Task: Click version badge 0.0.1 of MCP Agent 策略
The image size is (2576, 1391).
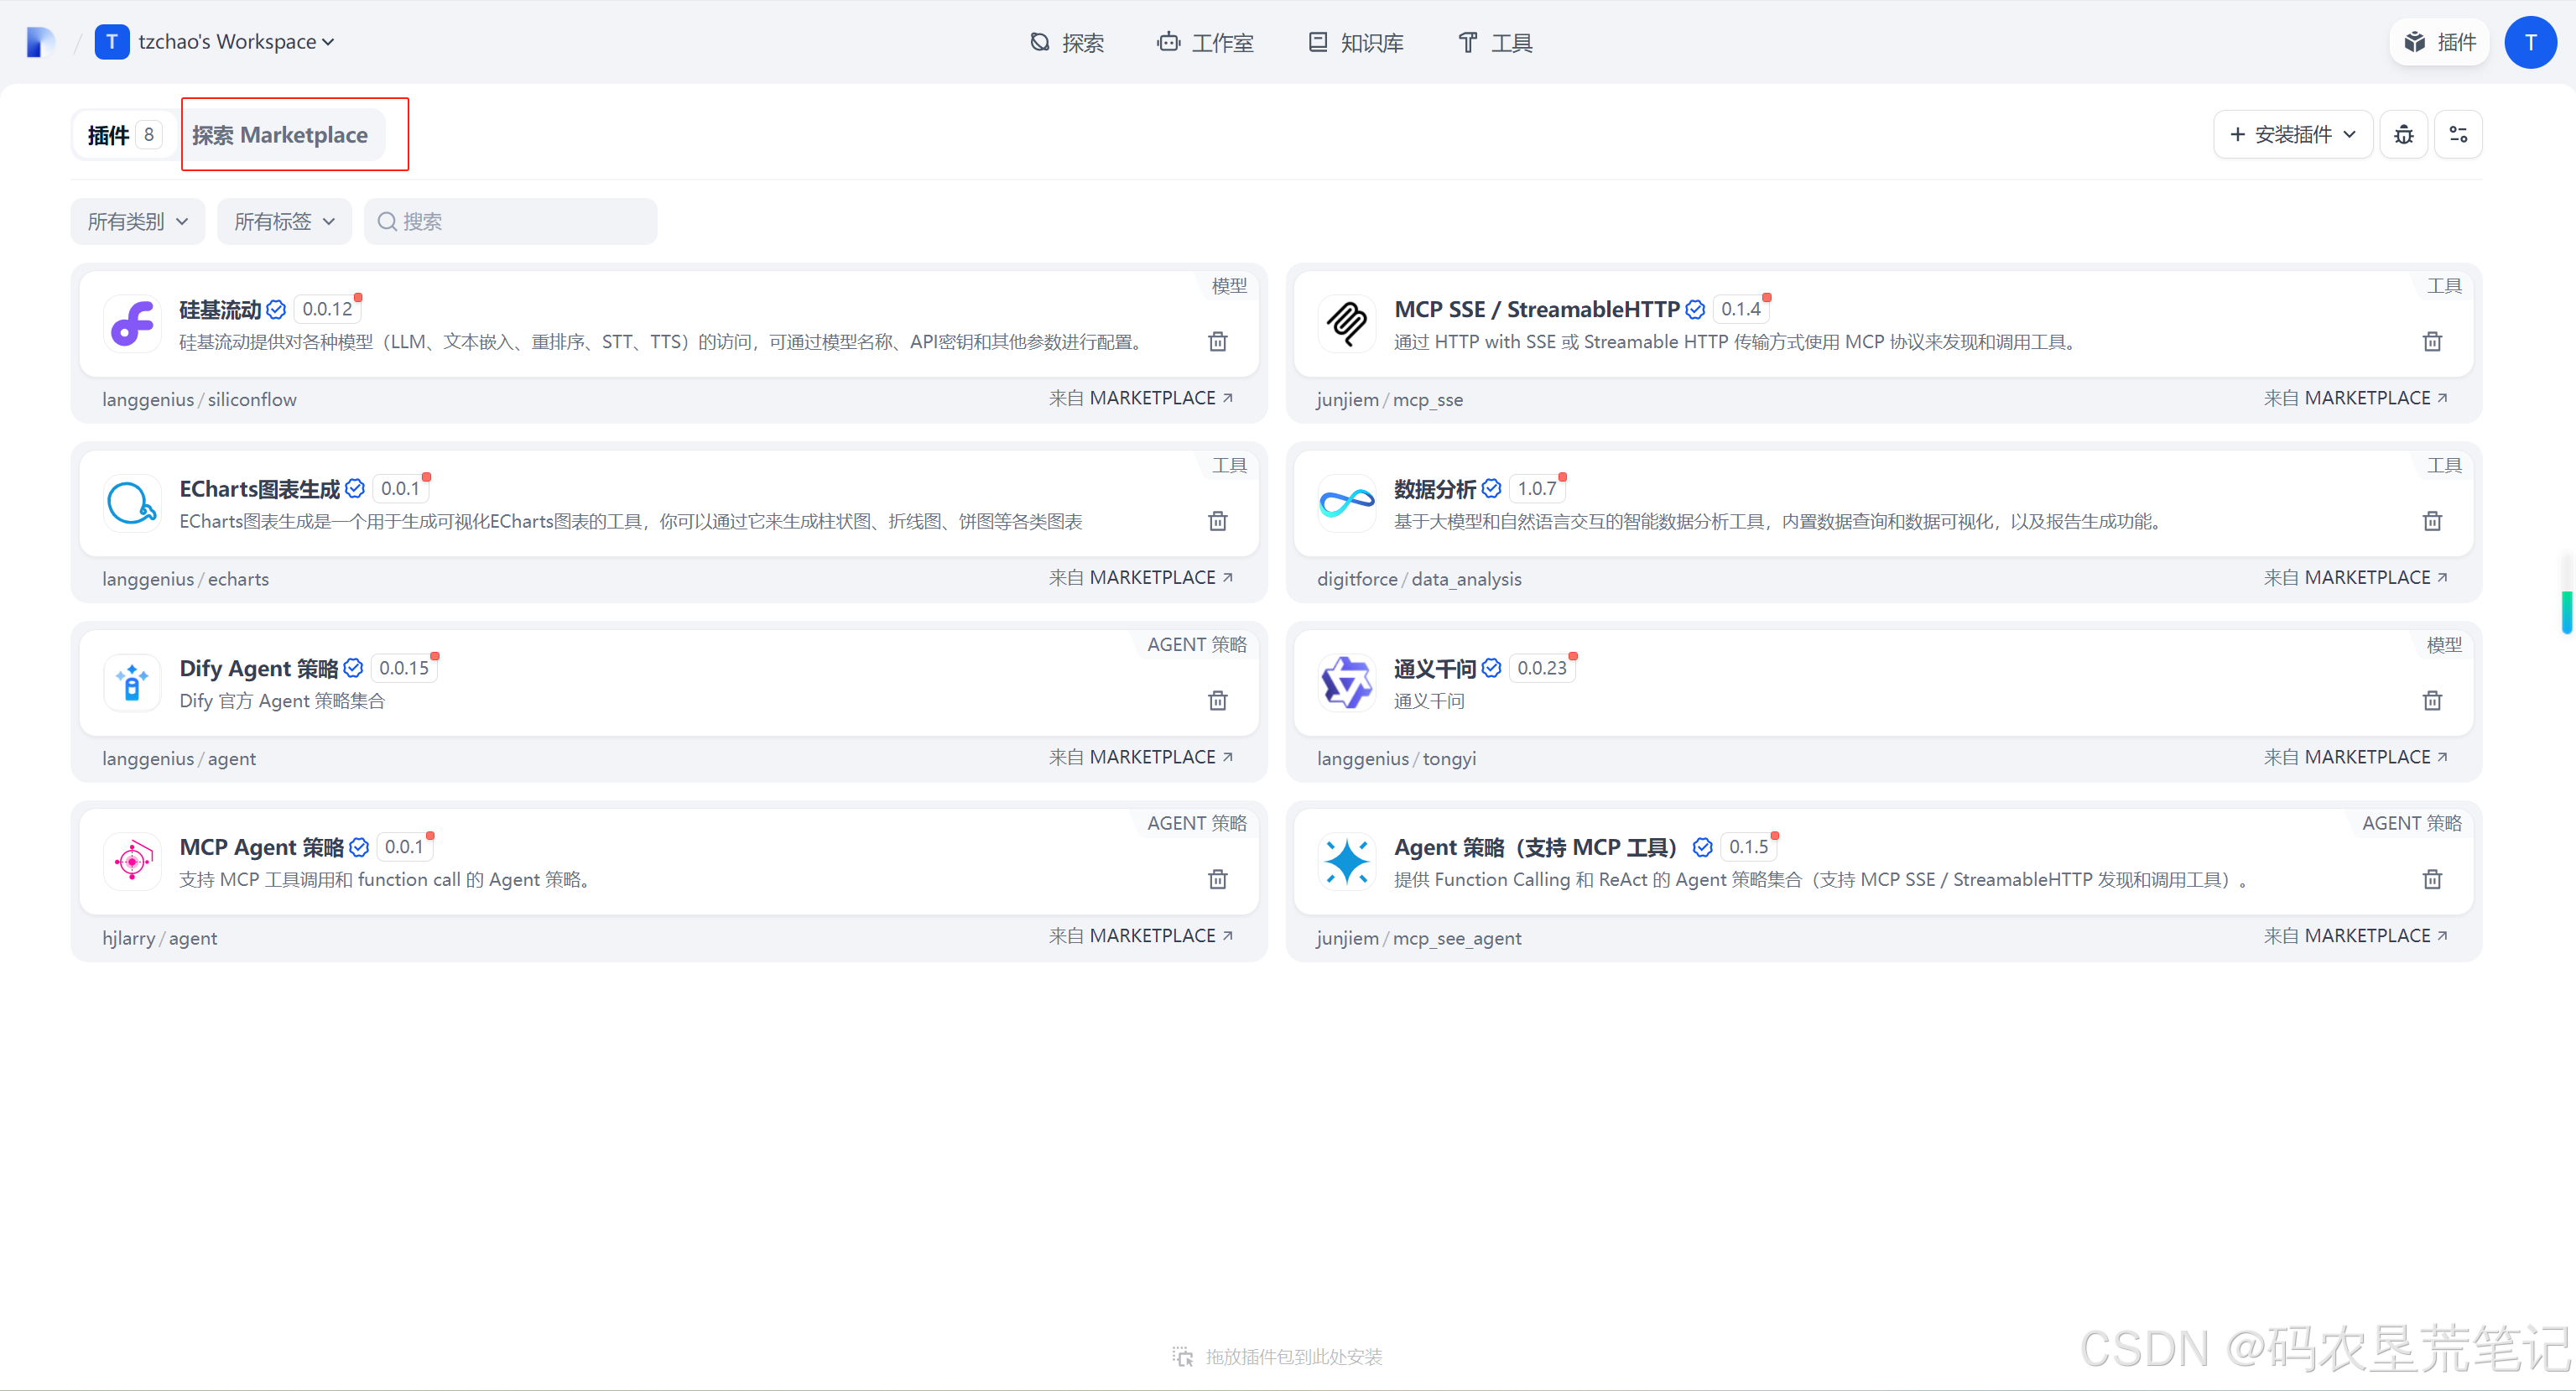Action: (x=405, y=847)
